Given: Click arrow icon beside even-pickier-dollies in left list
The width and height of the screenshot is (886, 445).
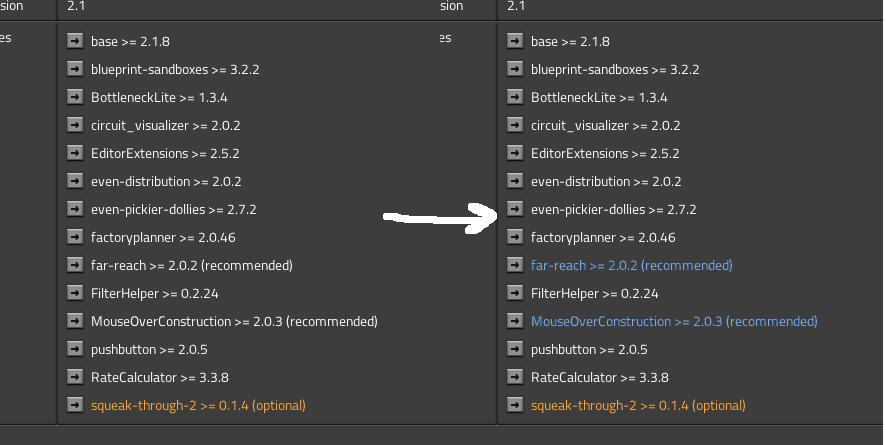Looking at the screenshot, I should 75,209.
